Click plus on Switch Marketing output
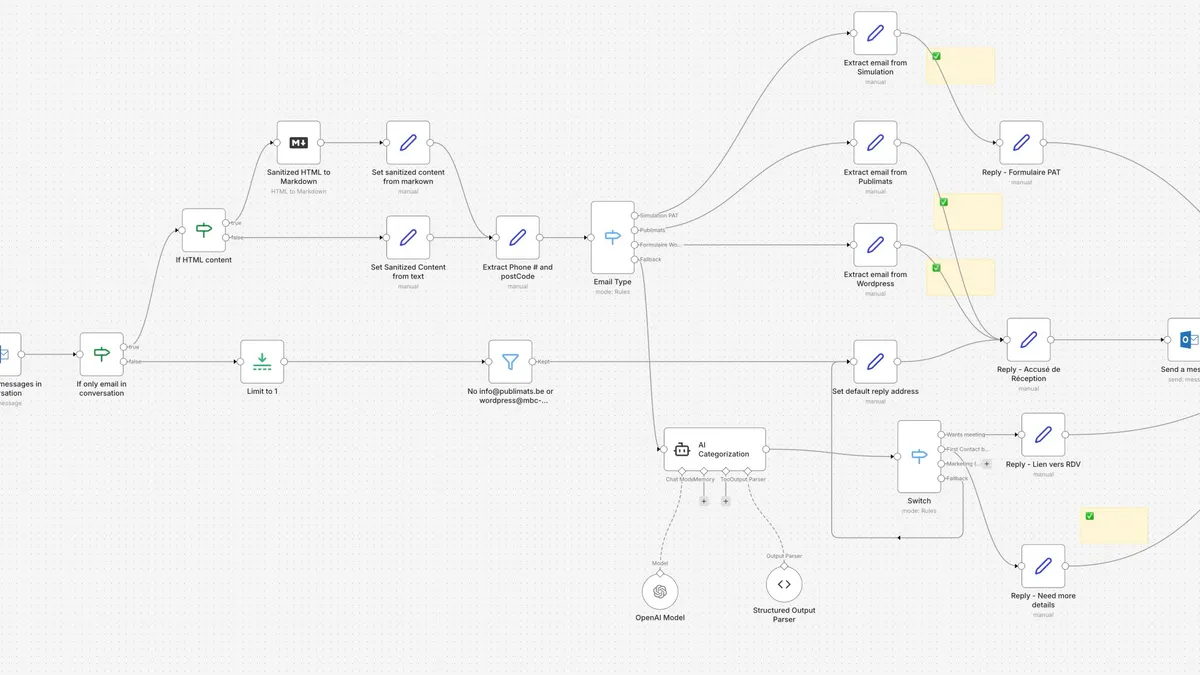The height and width of the screenshot is (675, 1200). (x=987, y=464)
